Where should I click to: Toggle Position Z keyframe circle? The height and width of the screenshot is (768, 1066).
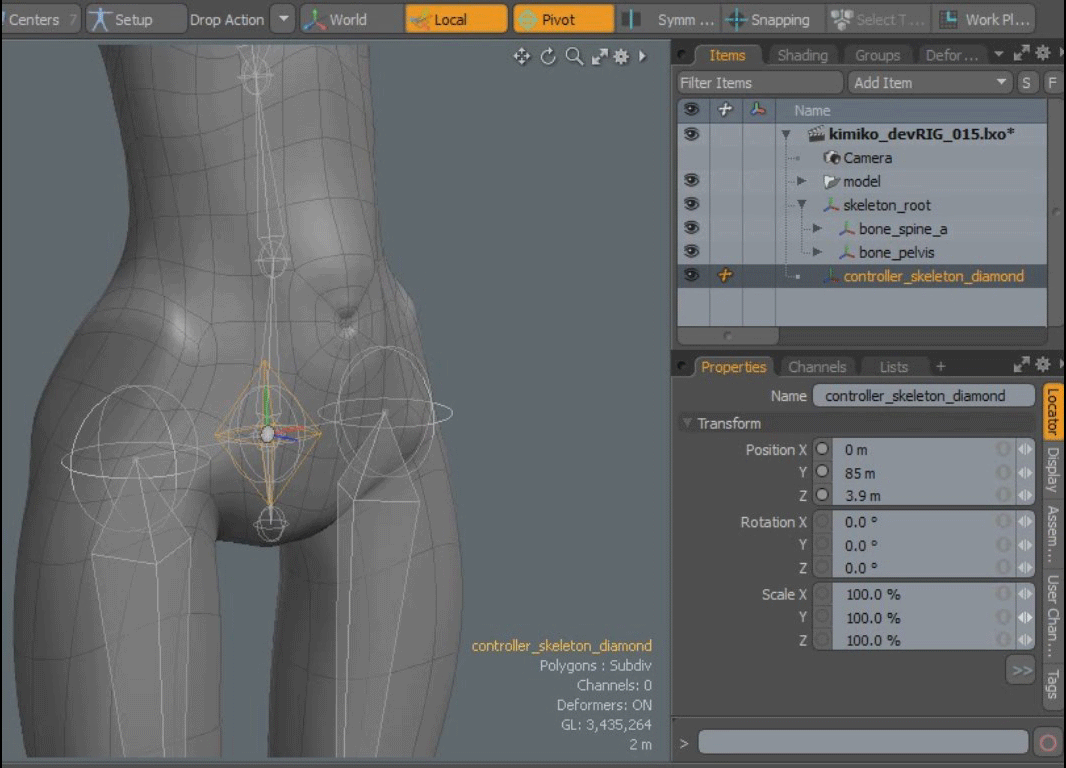point(823,495)
